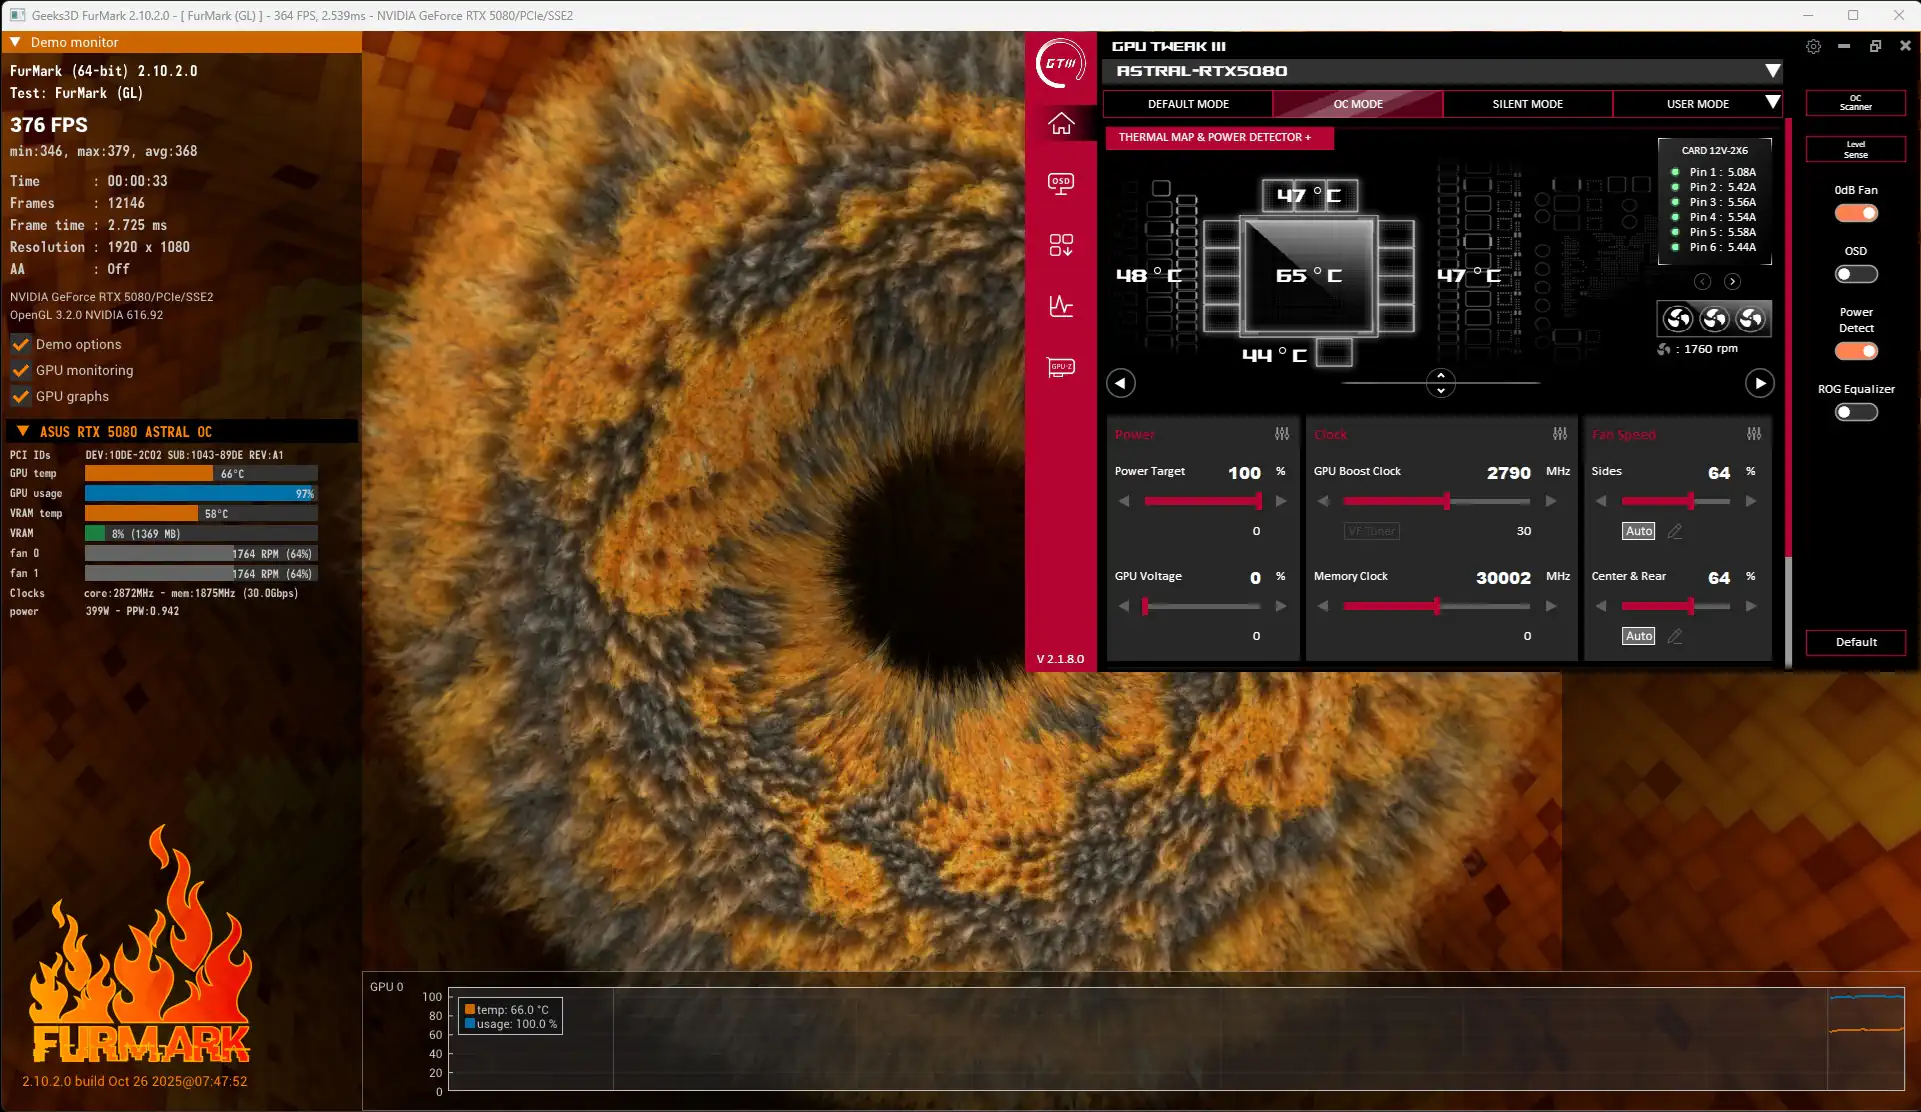Image resolution: width=1921 pixels, height=1112 pixels.
Task: Edit the Sides fan curve
Action: click(x=1675, y=531)
